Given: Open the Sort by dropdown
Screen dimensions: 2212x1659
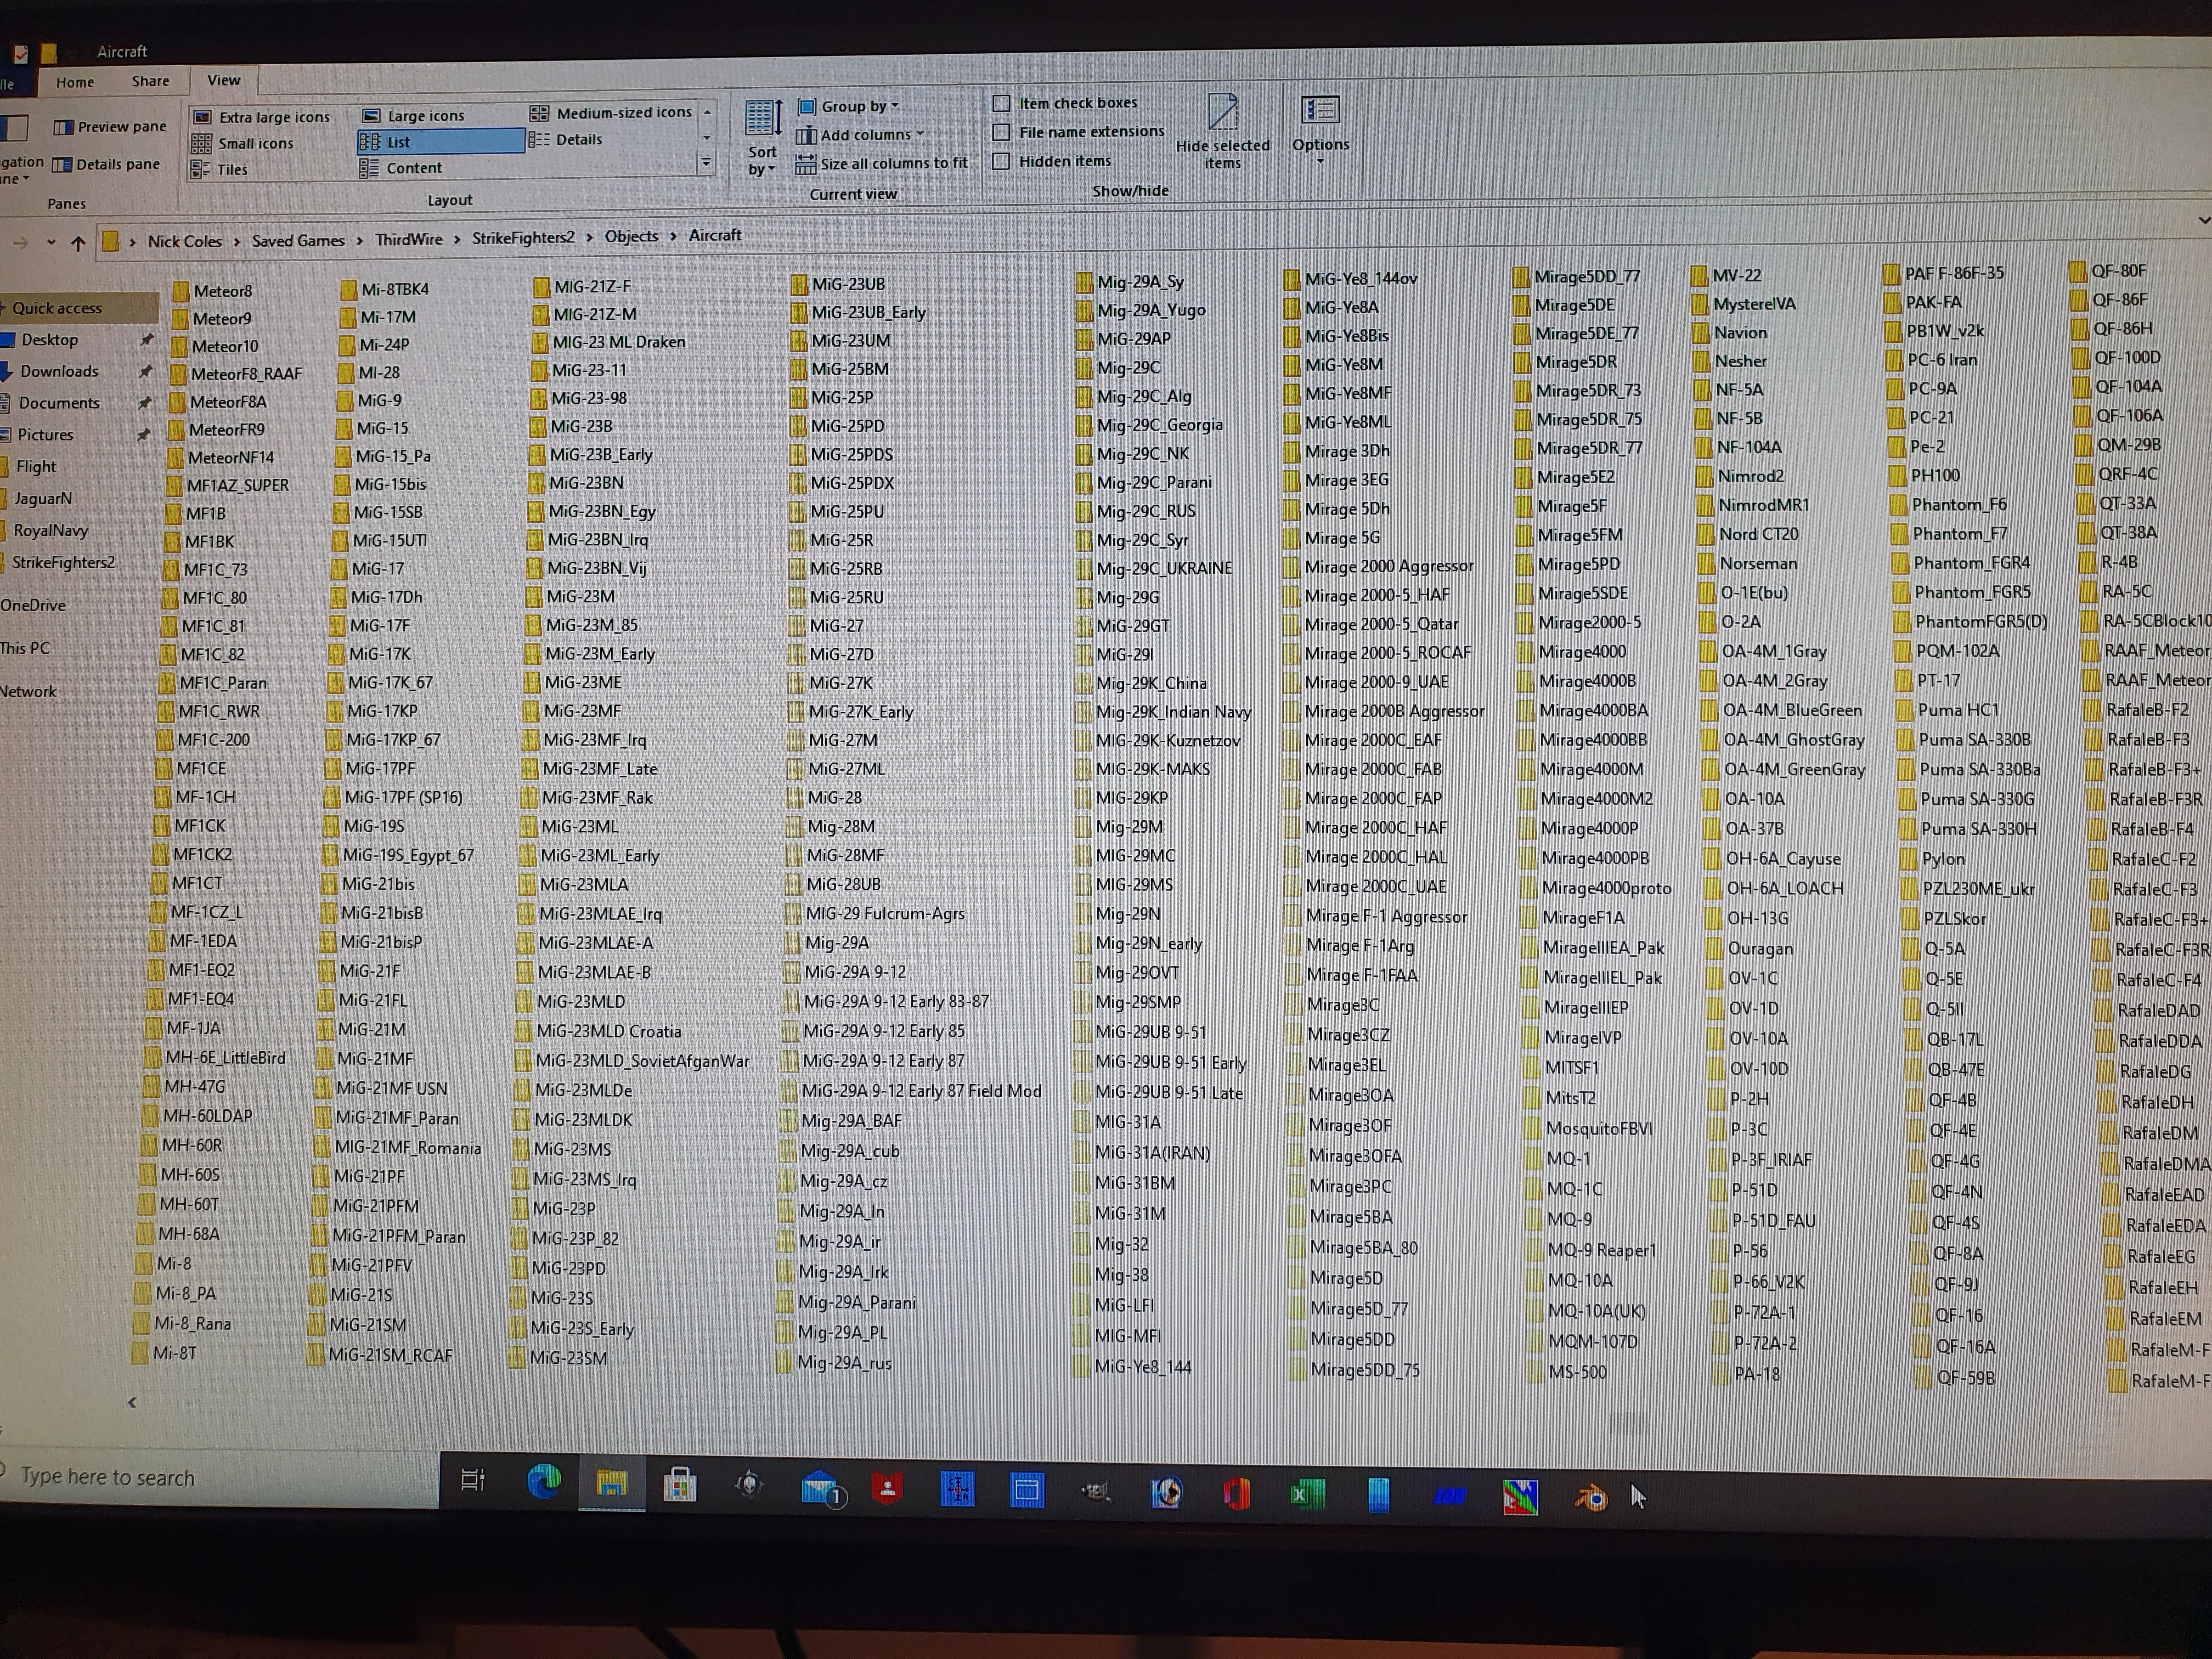Looking at the screenshot, I should tap(763, 138).
